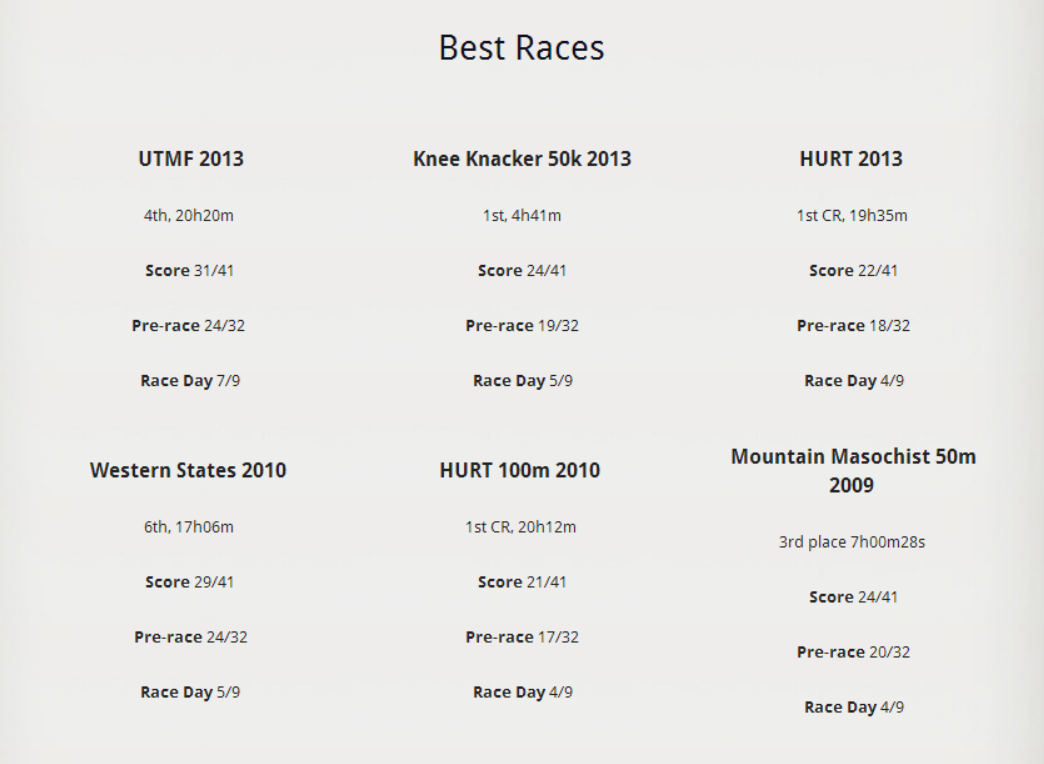The width and height of the screenshot is (1044, 764).
Task: Click the 4th, 20h20m result text
Action: [x=188, y=215]
